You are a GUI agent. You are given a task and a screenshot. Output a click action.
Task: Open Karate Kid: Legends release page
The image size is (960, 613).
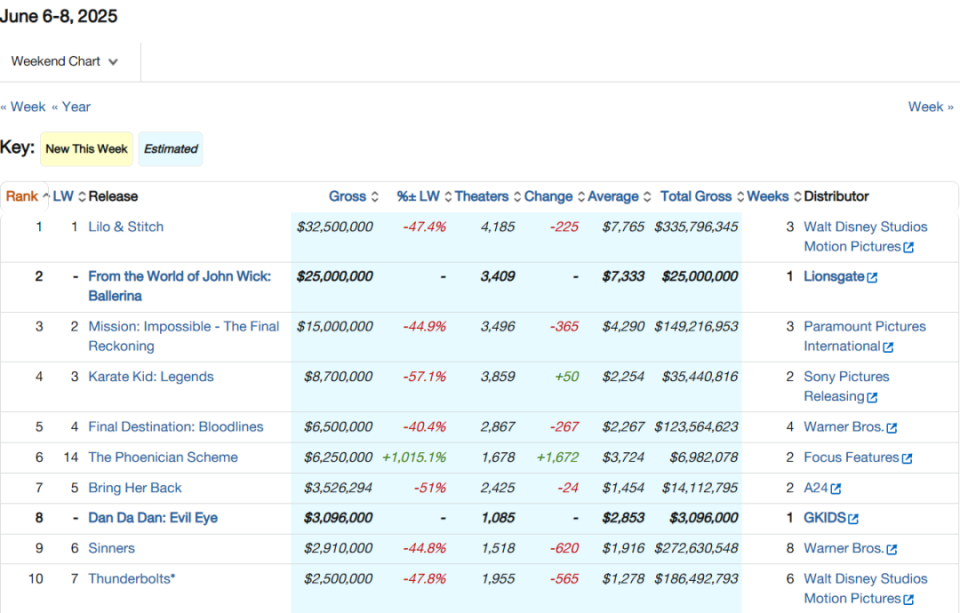click(151, 377)
